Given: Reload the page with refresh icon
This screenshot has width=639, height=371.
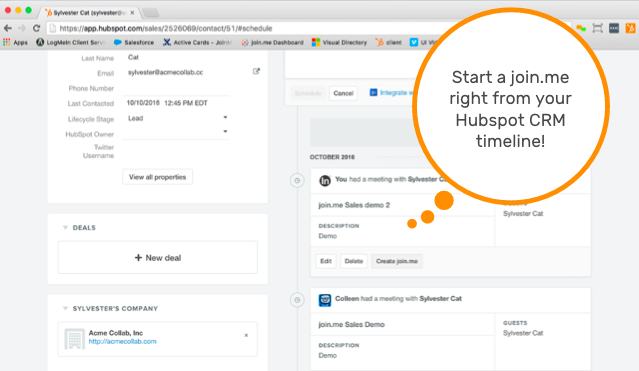Looking at the screenshot, I should [37, 28].
